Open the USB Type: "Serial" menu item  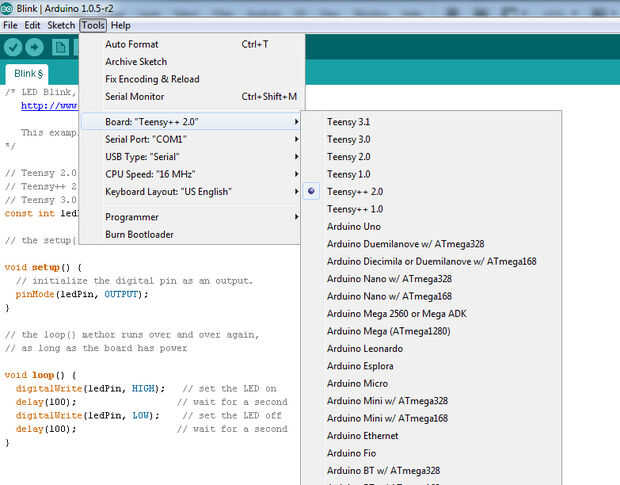[x=191, y=157]
